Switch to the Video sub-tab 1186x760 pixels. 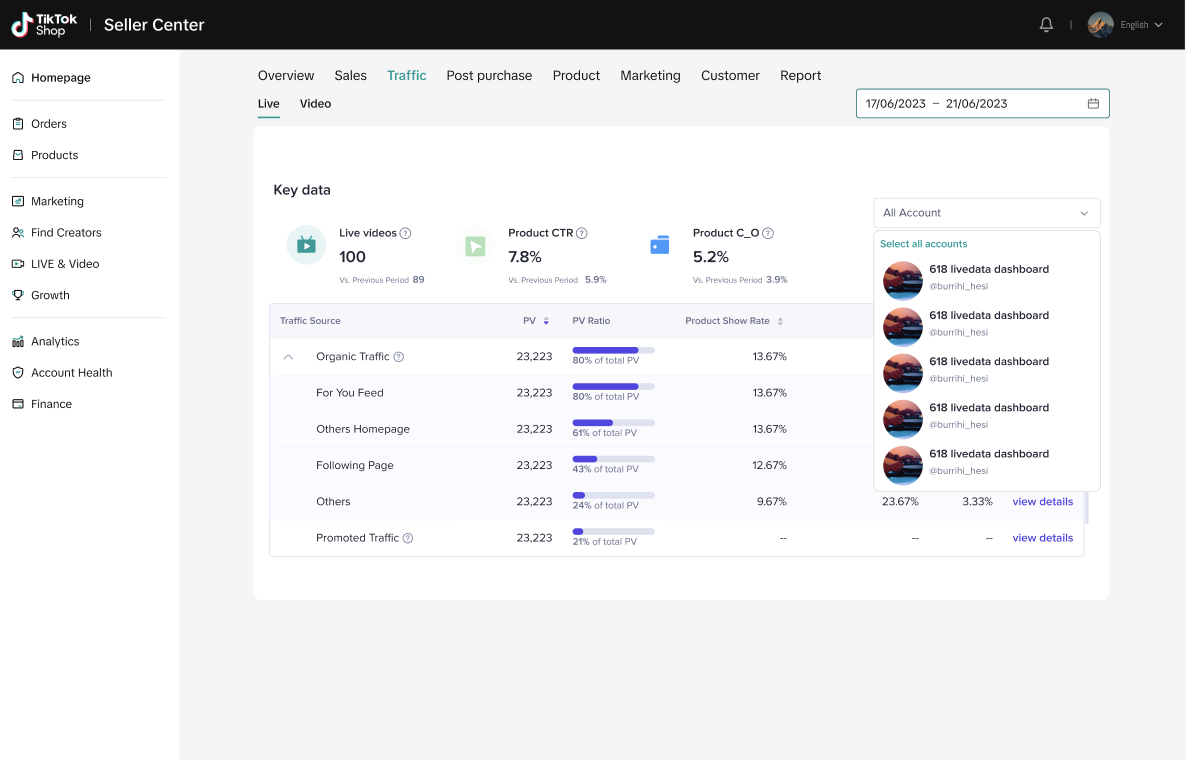click(315, 104)
